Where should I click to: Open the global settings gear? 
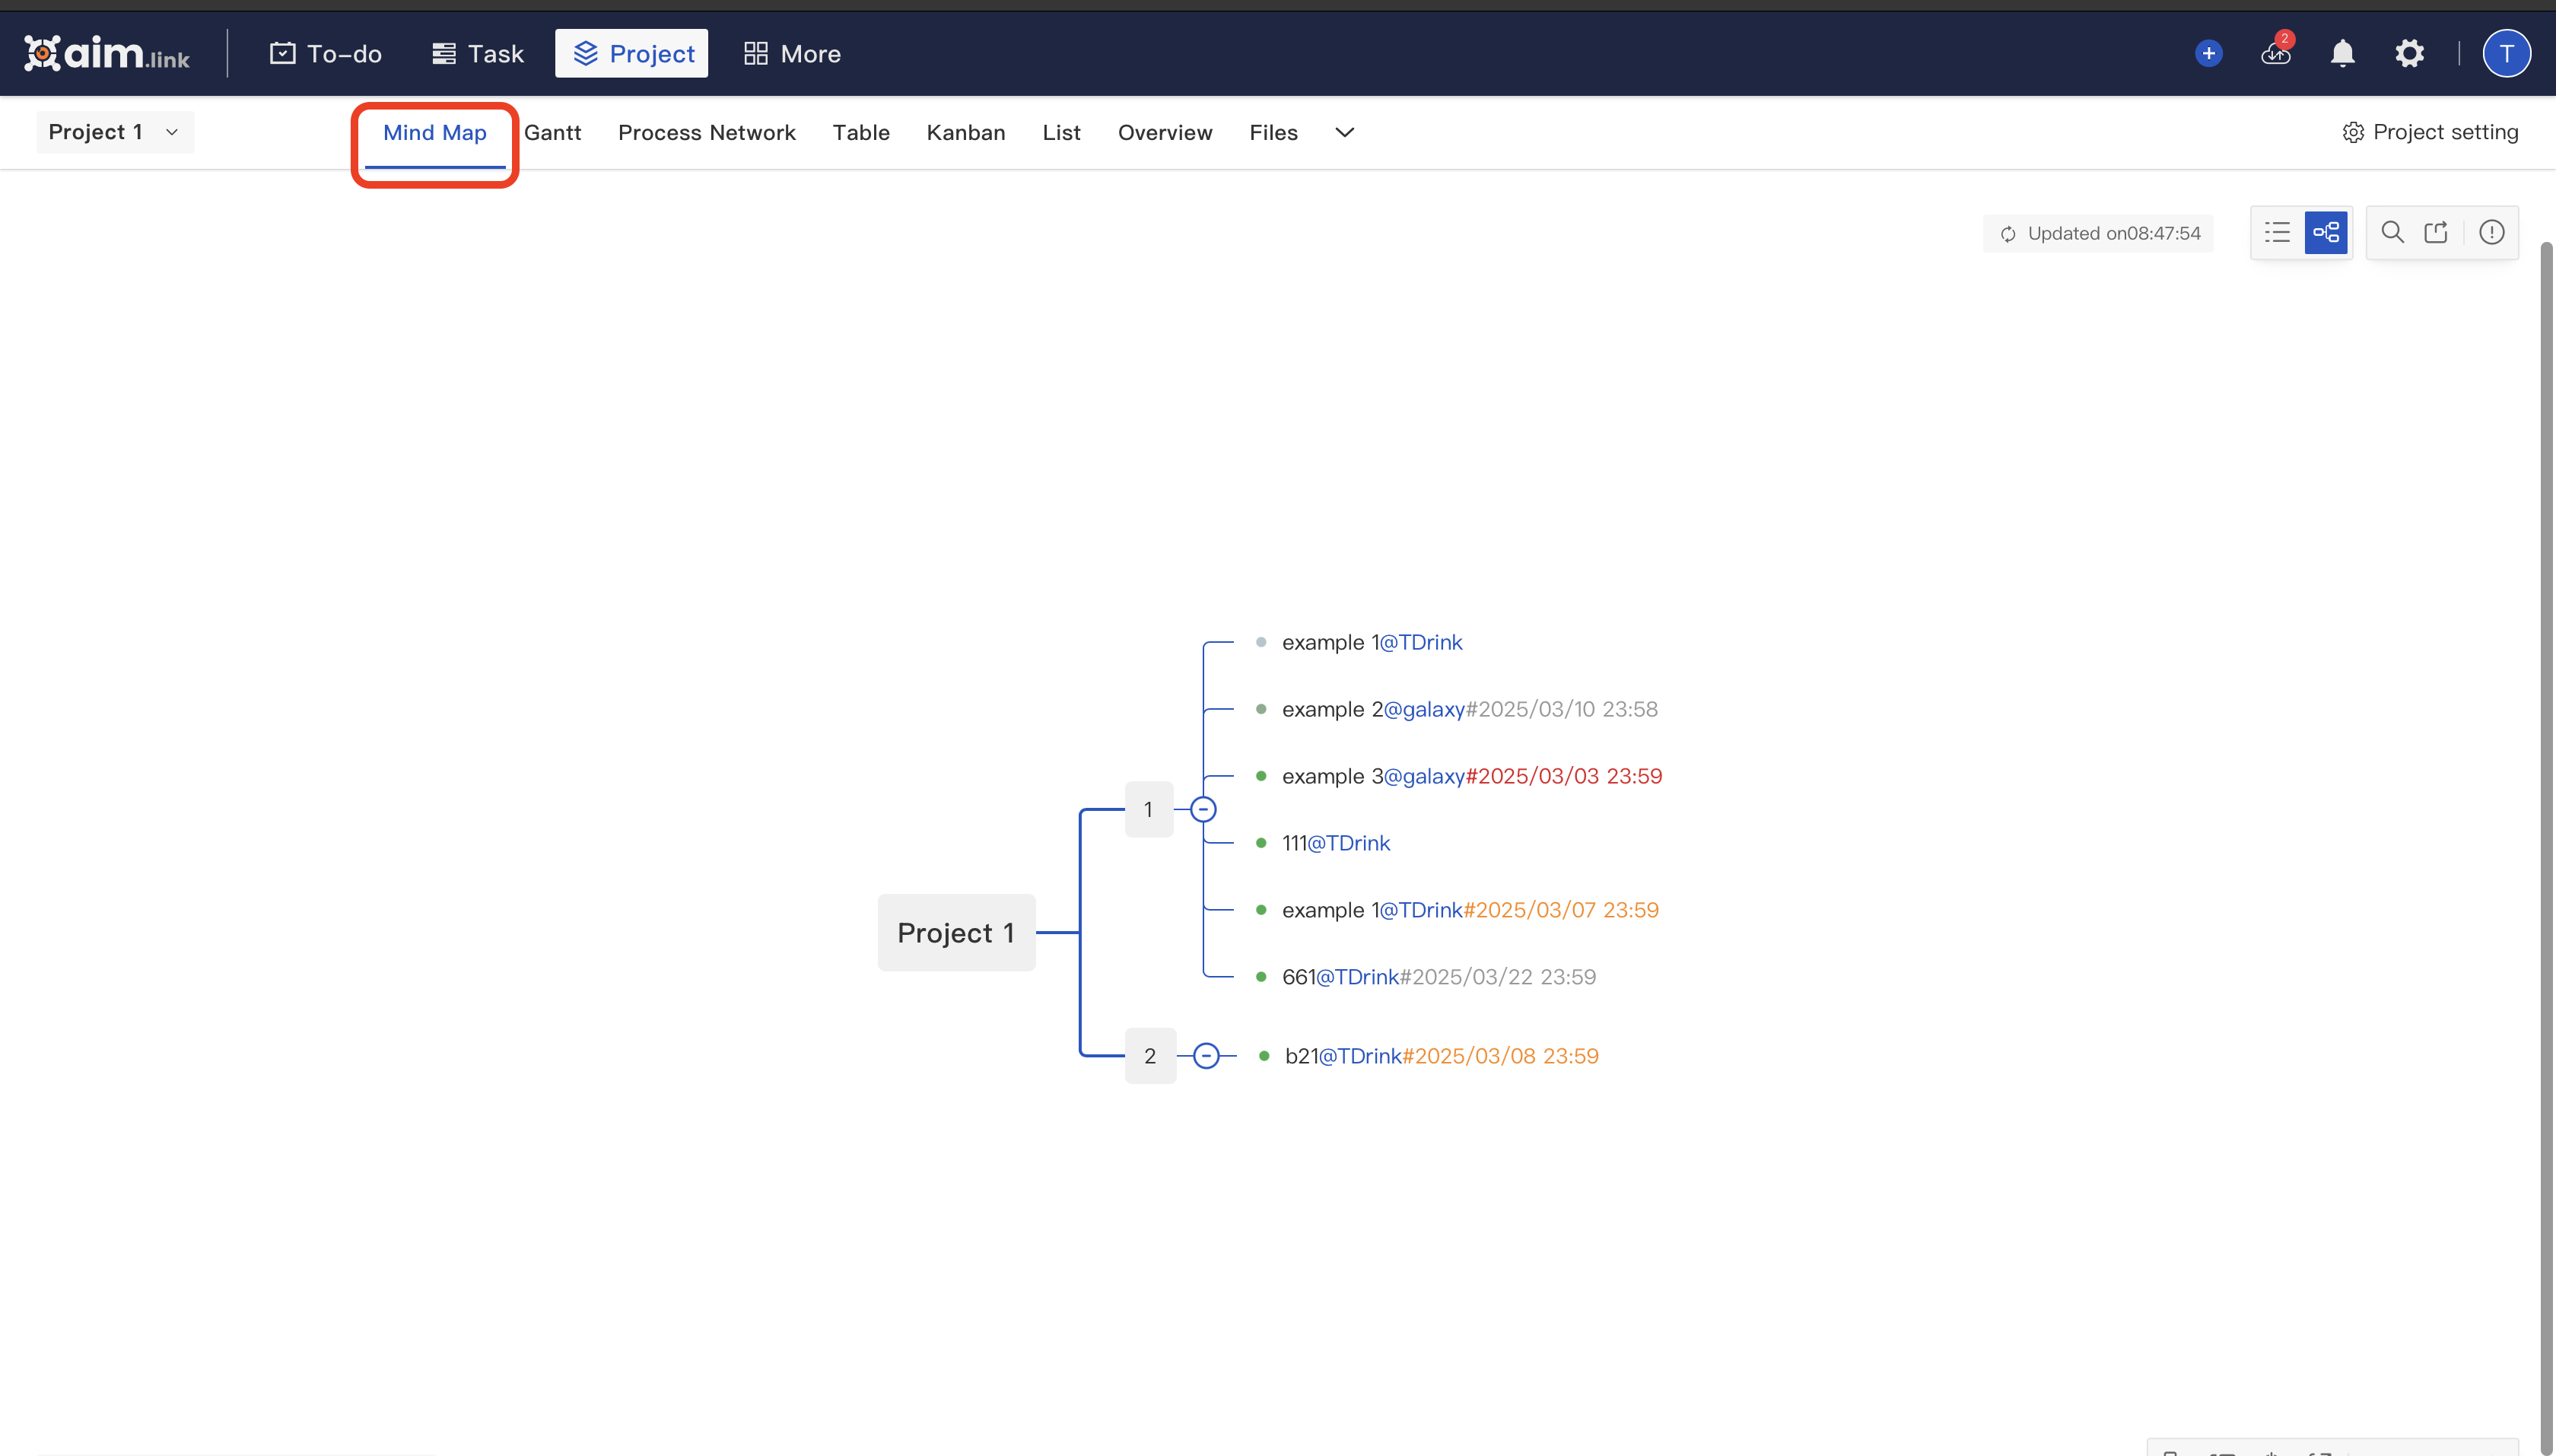click(x=2410, y=53)
